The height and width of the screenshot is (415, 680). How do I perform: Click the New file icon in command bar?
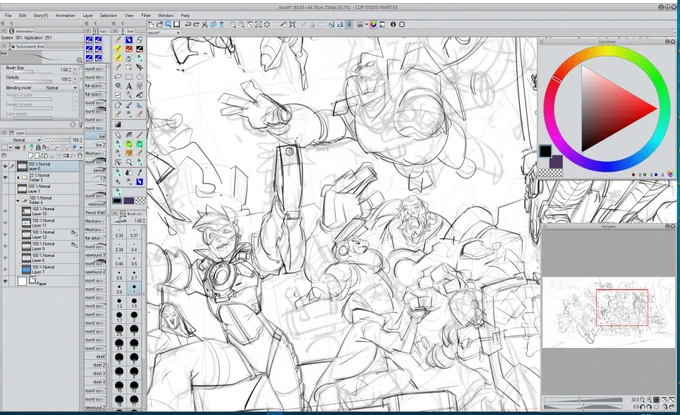(x=151, y=24)
